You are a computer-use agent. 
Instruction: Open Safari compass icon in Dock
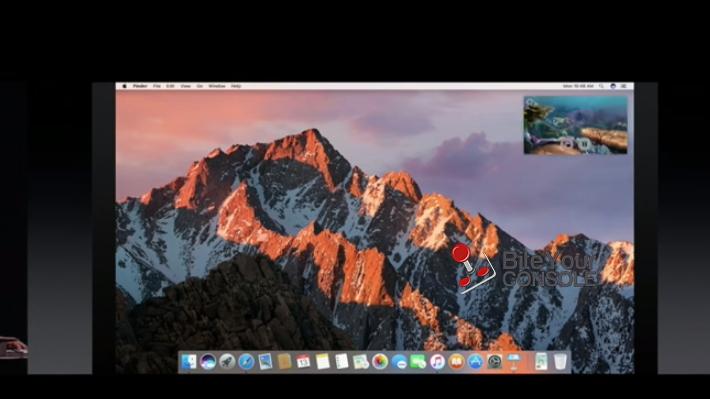pos(246,361)
